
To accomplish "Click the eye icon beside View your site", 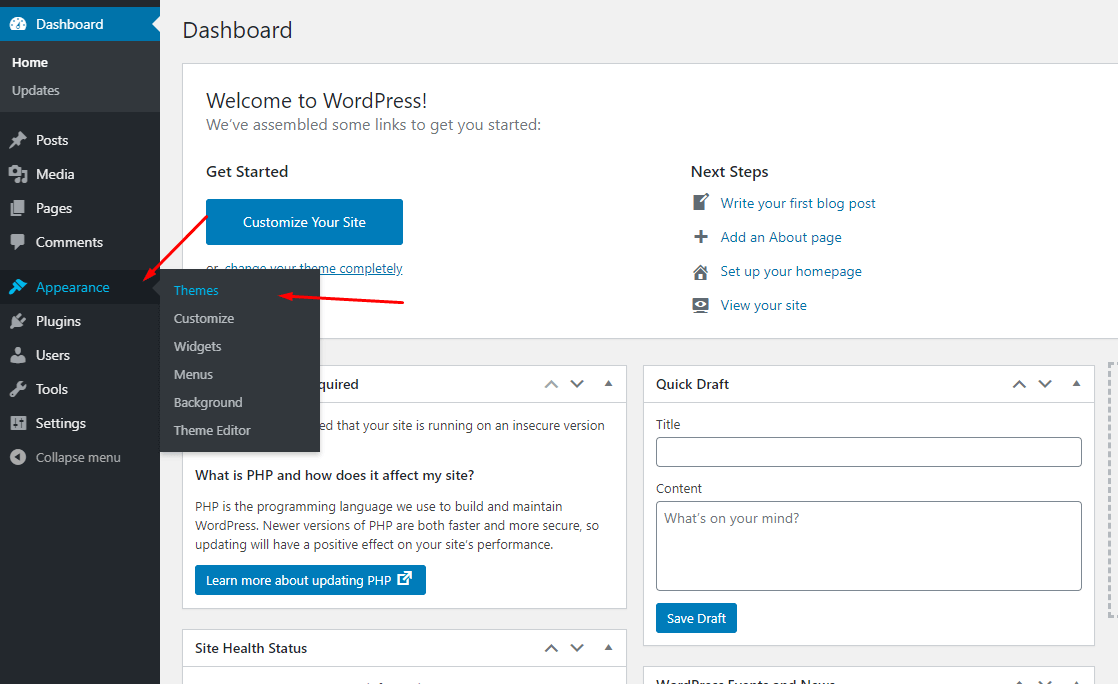I will 701,305.
